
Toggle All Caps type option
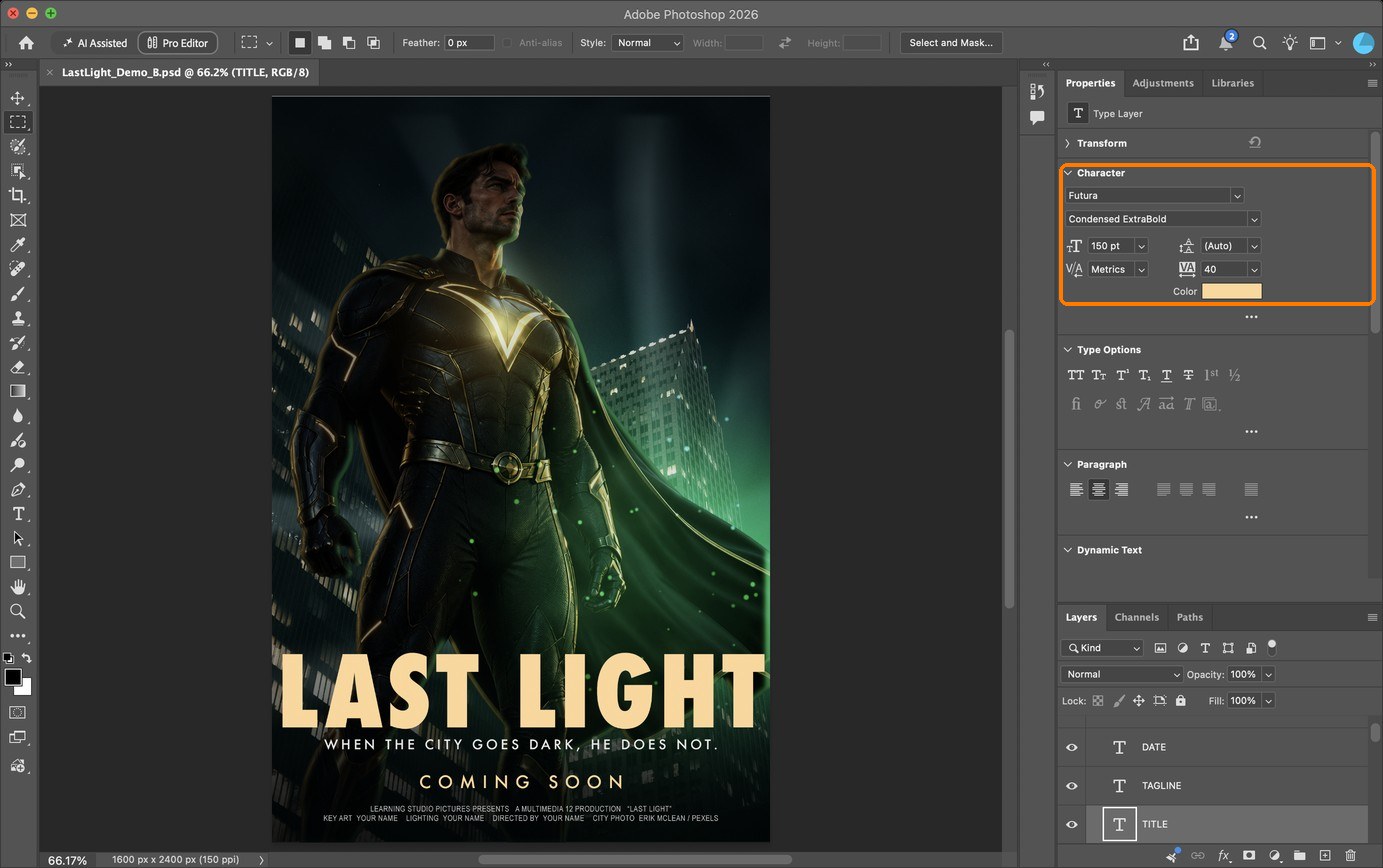click(1076, 375)
